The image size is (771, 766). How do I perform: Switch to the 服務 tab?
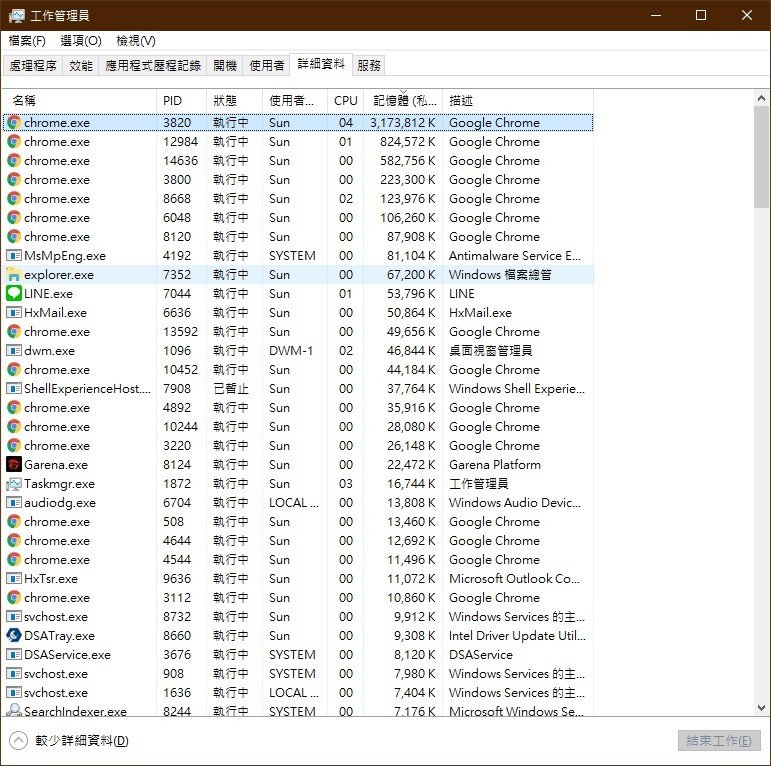[x=368, y=65]
